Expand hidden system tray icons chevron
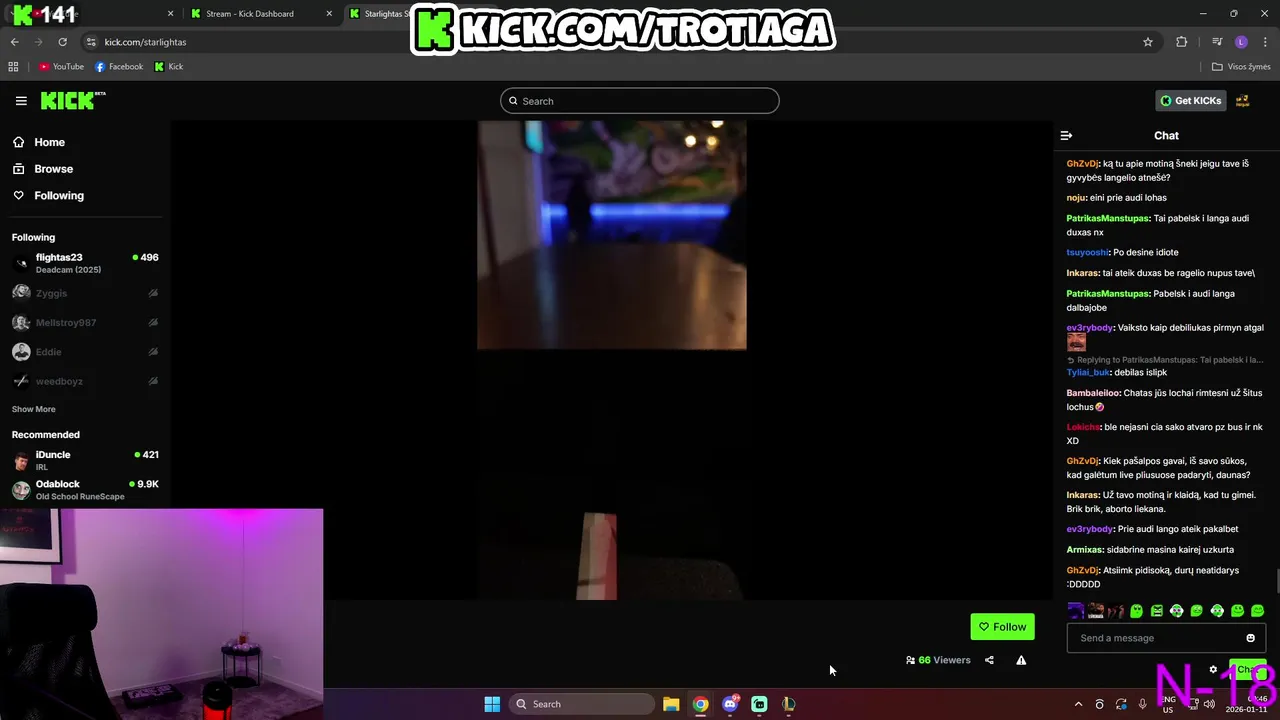 click(1078, 704)
